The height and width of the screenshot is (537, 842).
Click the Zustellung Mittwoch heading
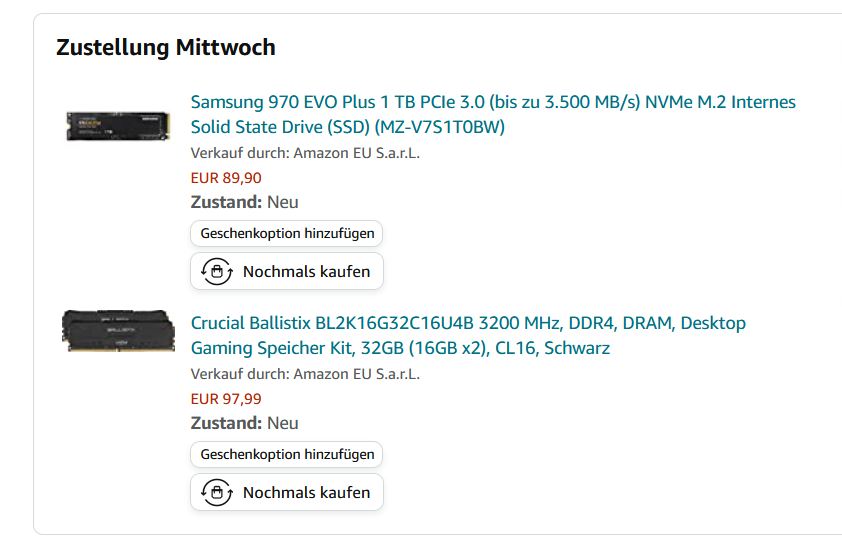pyautogui.click(x=166, y=47)
